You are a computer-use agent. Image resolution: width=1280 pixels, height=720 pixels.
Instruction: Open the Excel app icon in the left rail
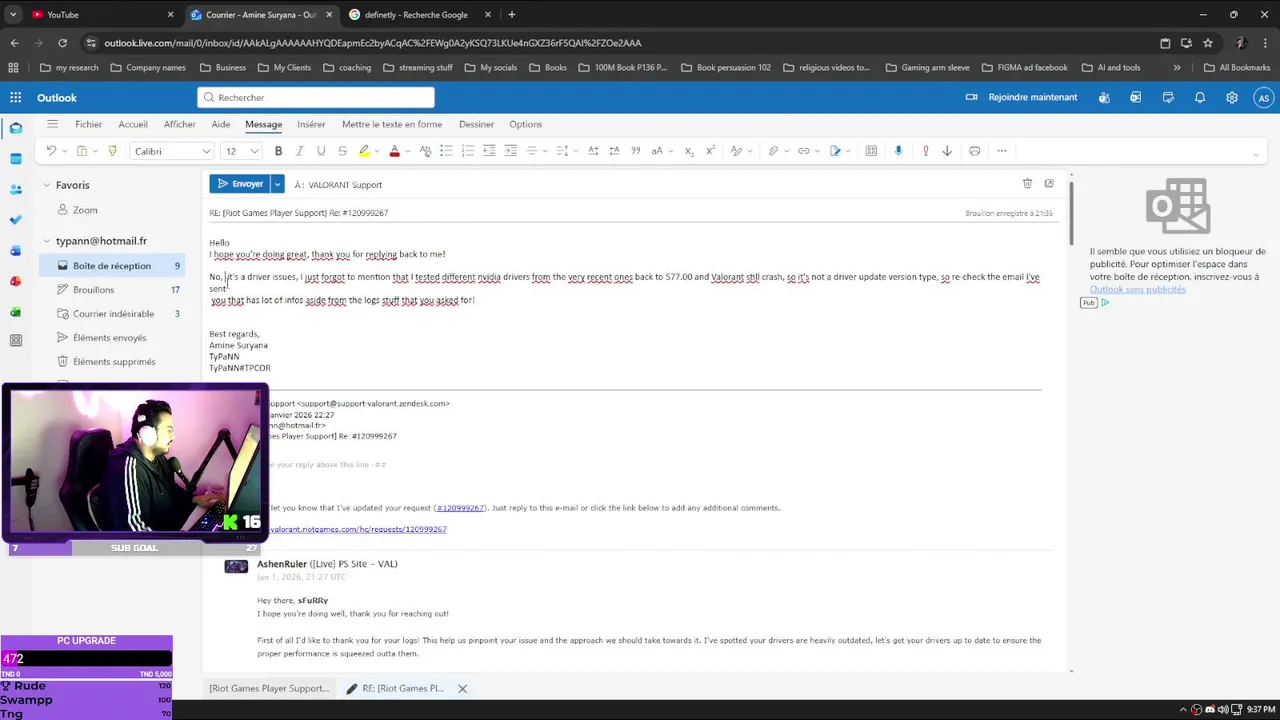tap(16, 312)
